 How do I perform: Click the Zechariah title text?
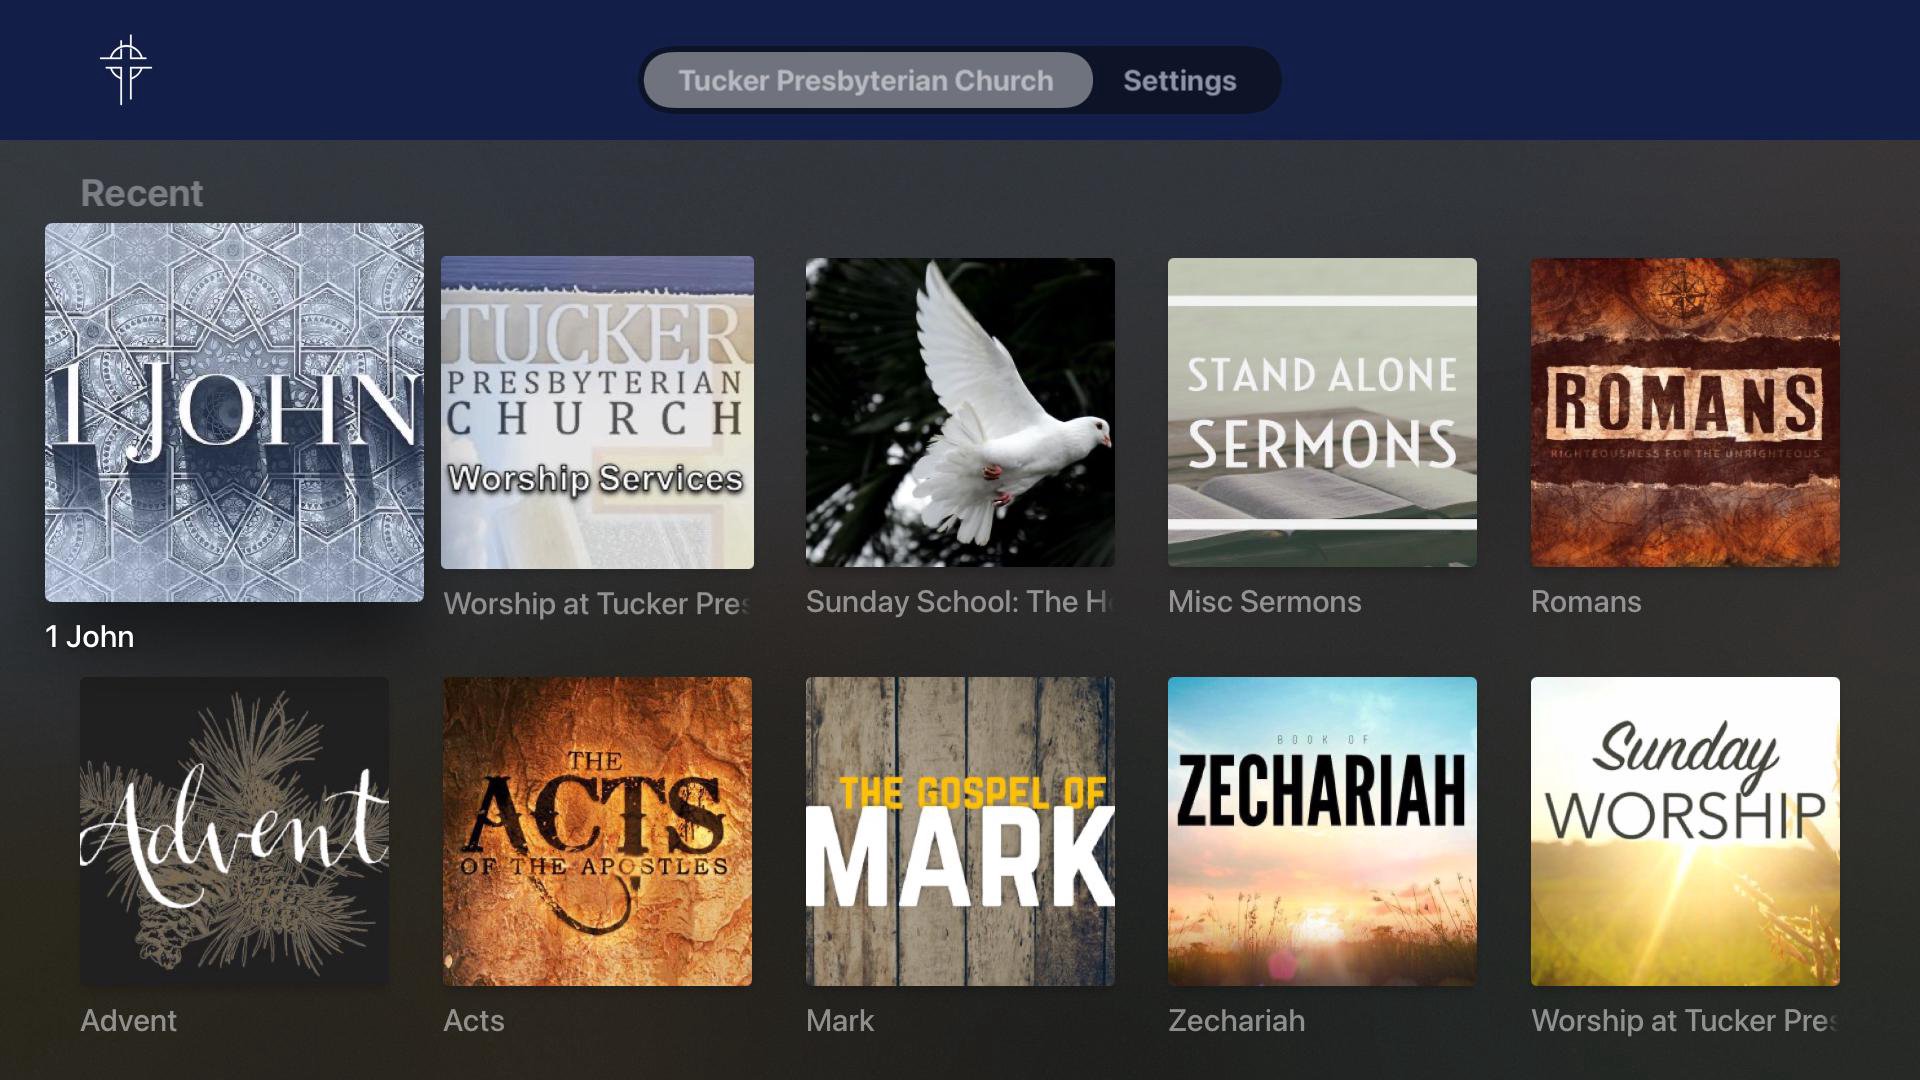[1236, 1020]
